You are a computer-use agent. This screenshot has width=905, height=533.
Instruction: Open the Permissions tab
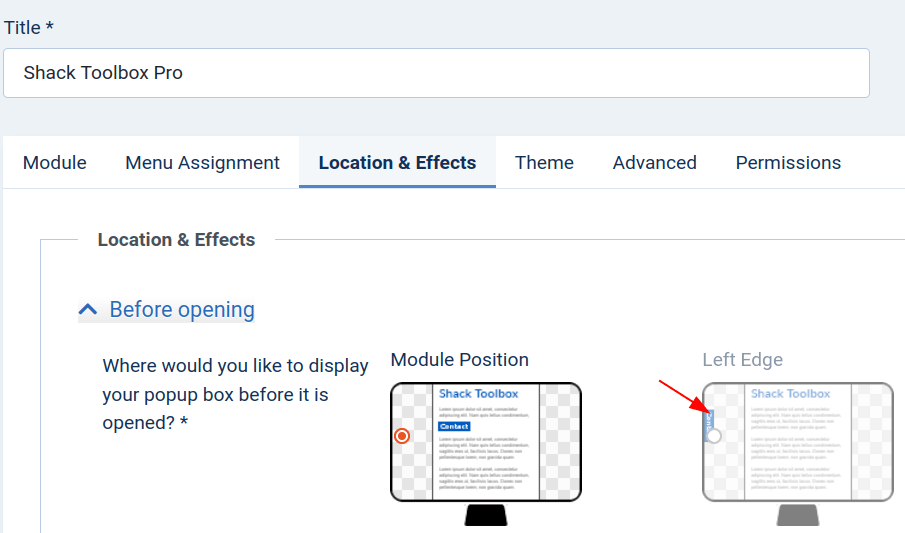point(788,163)
